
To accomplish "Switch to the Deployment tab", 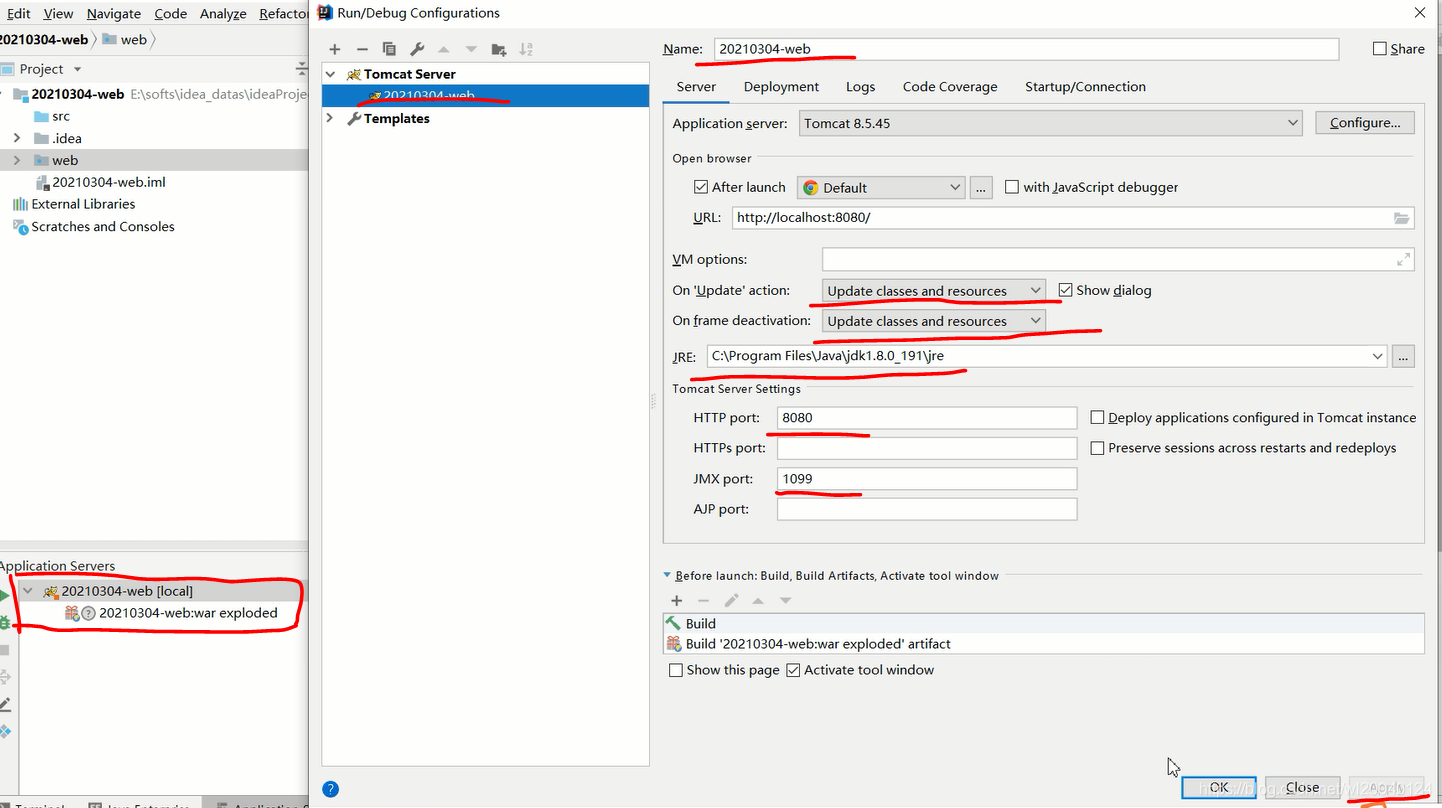I will 781,87.
